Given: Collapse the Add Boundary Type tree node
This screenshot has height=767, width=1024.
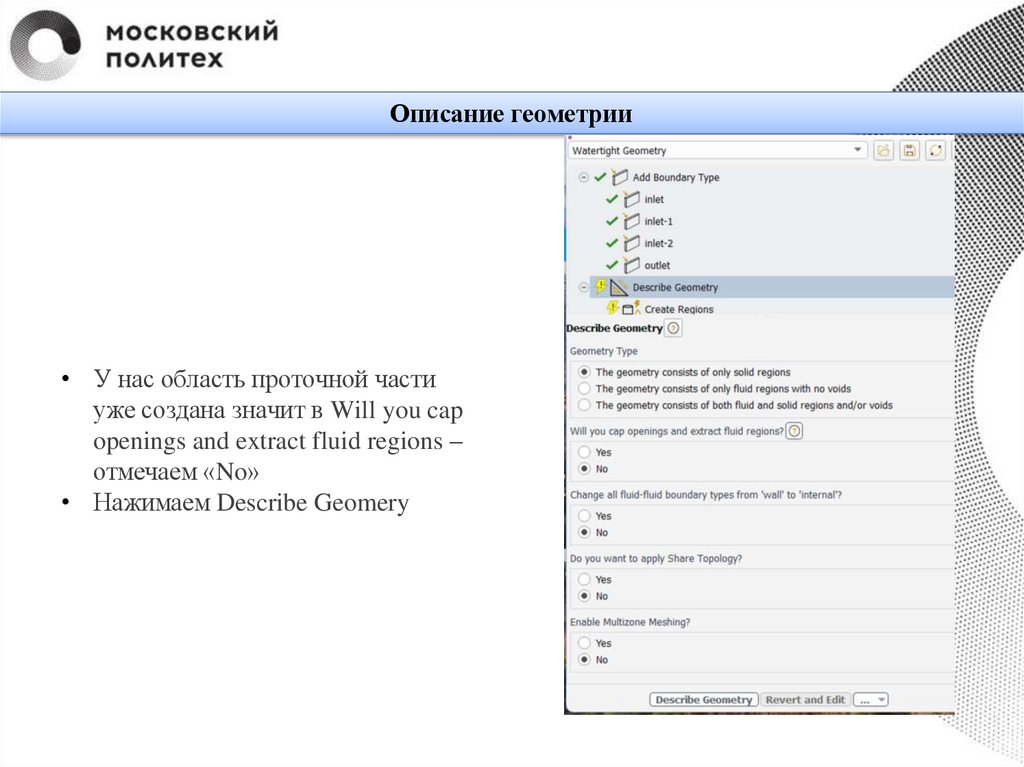Looking at the screenshot, I should (583, 177).
